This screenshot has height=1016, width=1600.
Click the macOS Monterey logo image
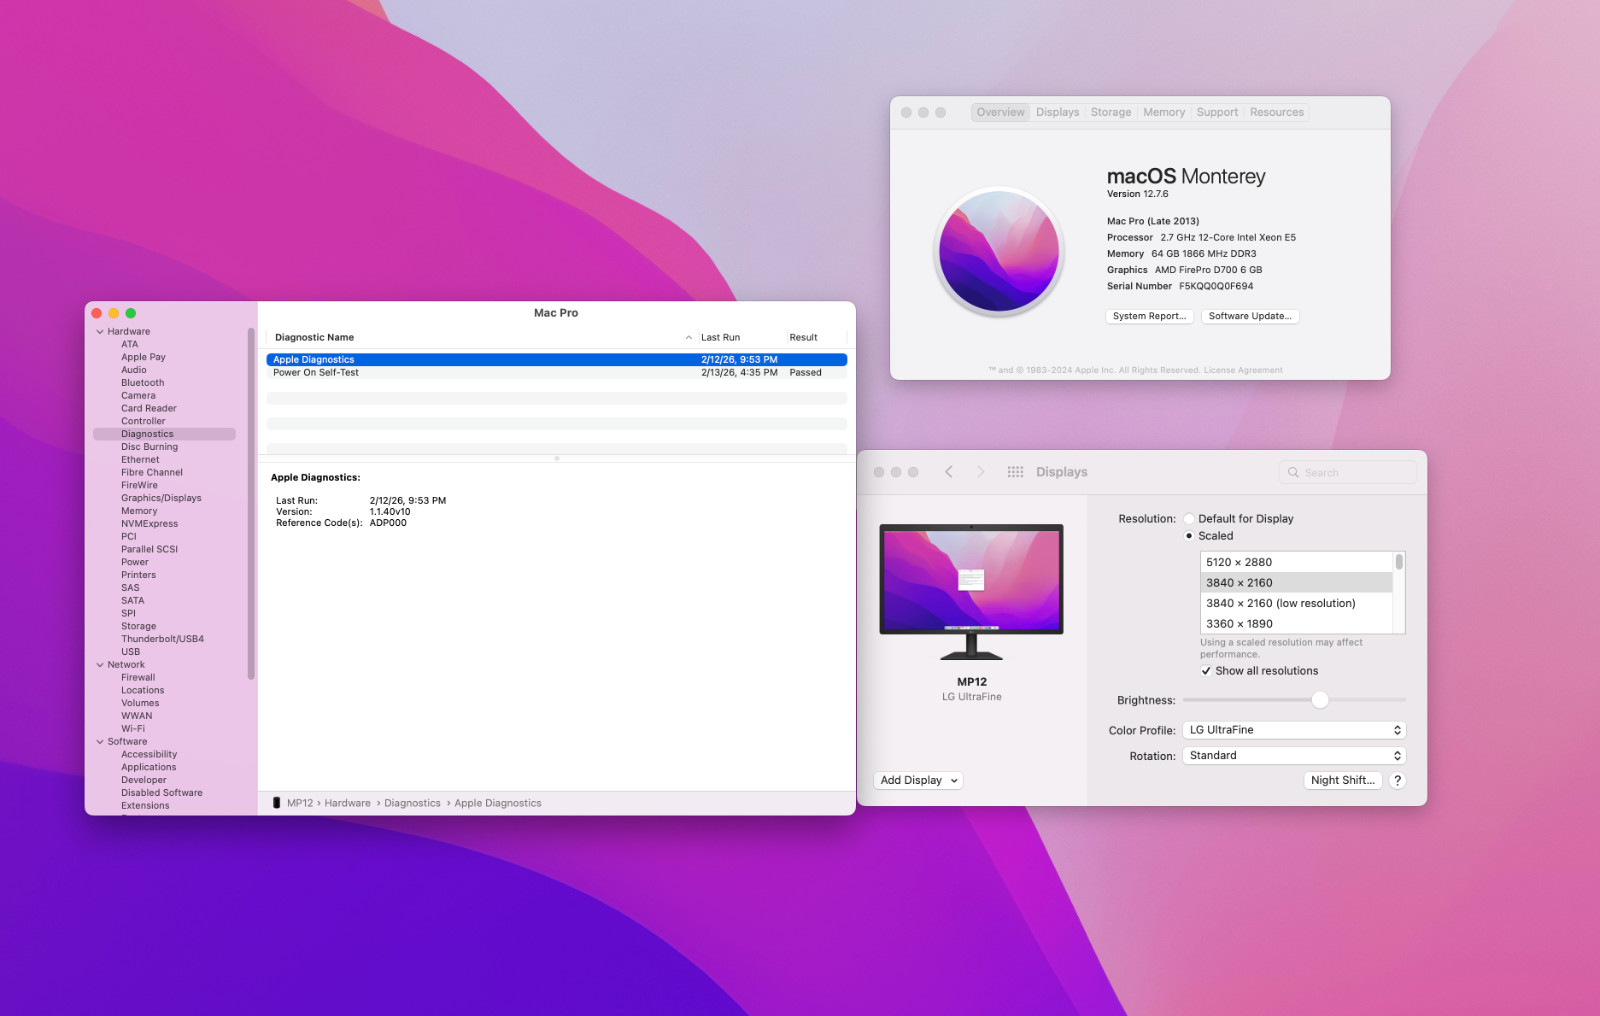pos(998,251)
